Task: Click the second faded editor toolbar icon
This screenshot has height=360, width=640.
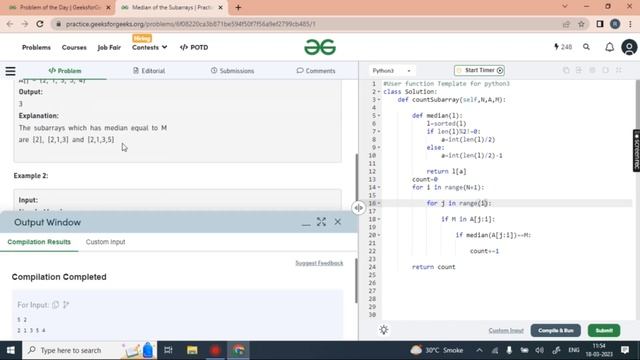Action: 579,71
